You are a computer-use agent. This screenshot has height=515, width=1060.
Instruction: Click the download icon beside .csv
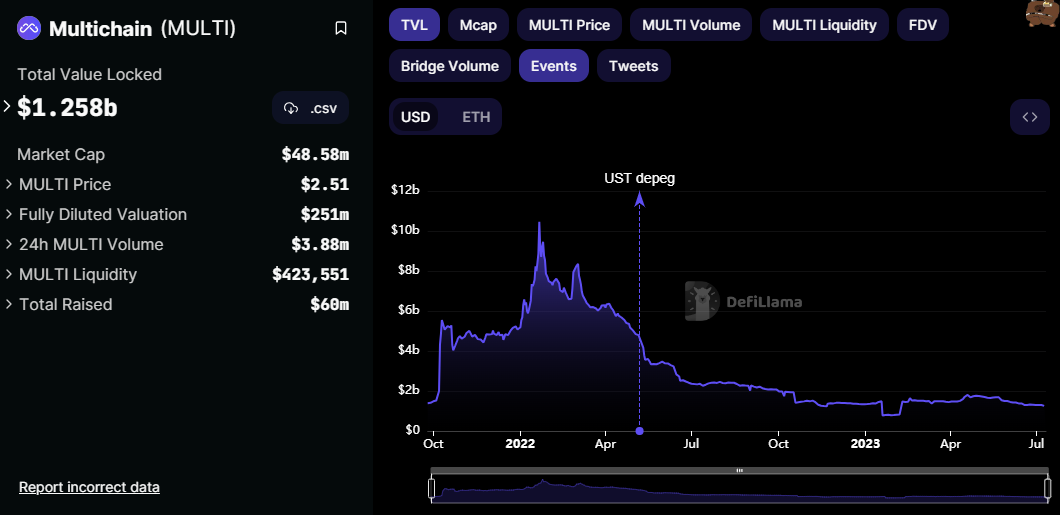pos(291,108)
